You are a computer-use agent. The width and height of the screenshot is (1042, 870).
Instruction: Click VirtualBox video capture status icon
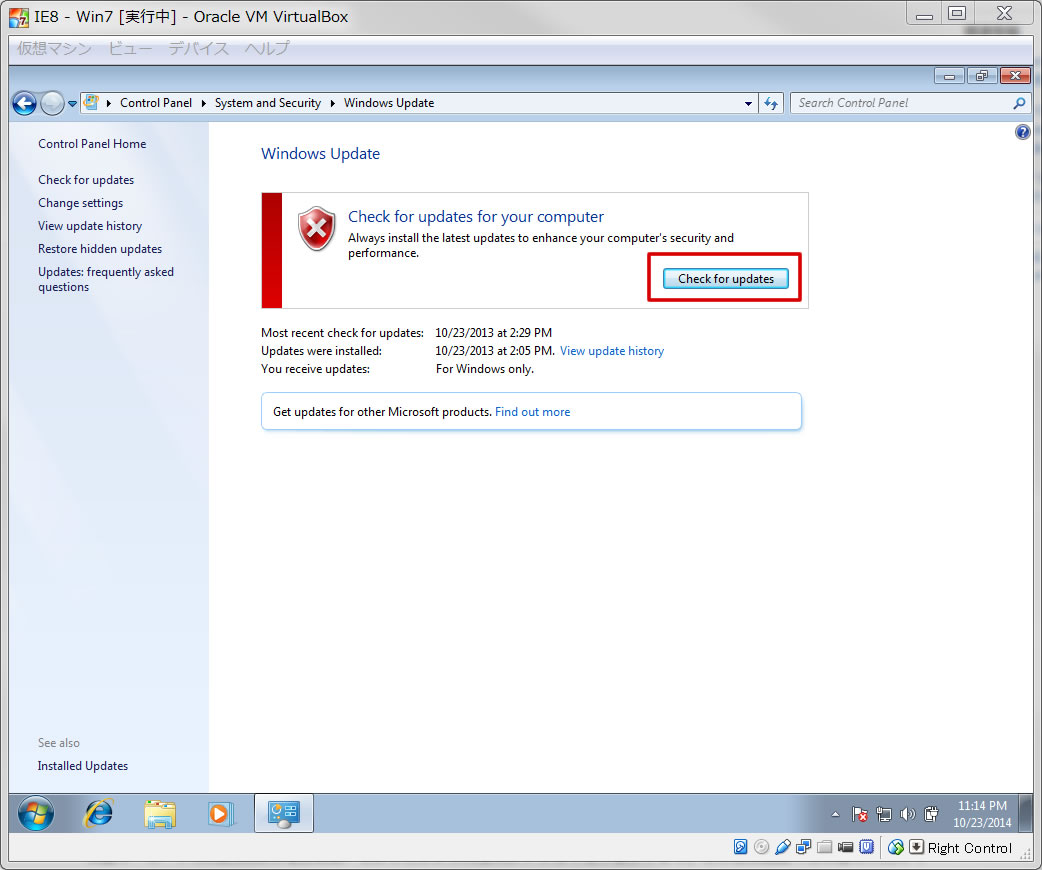(x=845, y=847)
